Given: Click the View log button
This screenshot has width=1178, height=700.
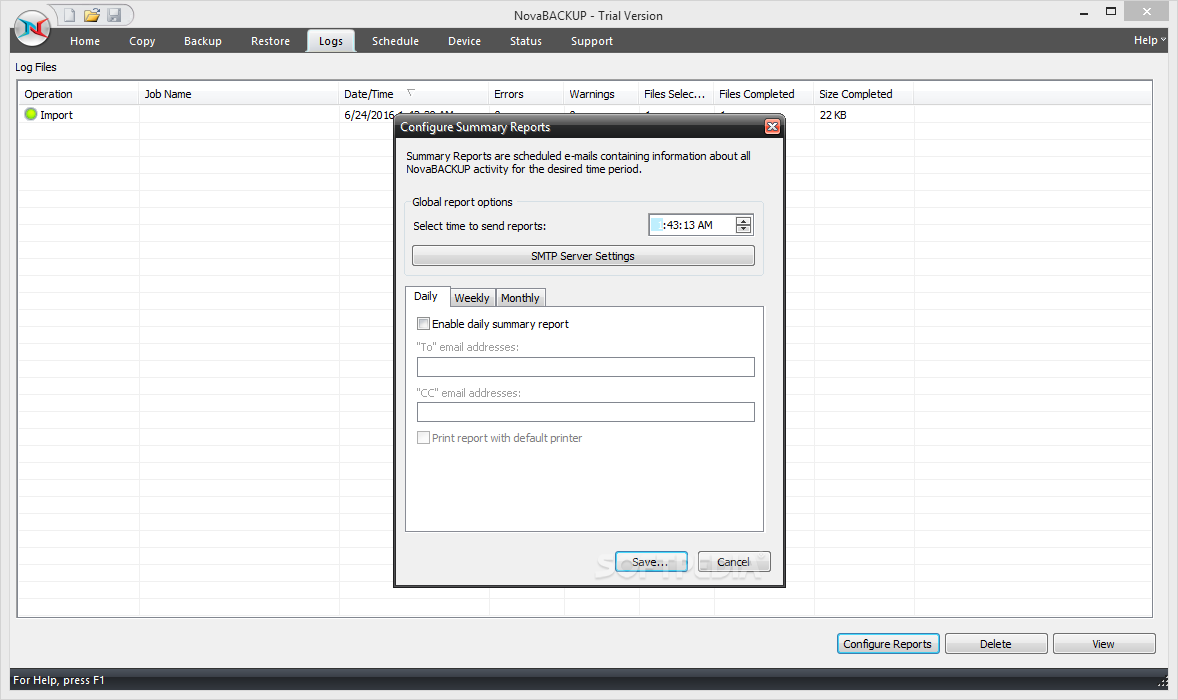Looking at the screenshot, I should tap(1104, 644).
